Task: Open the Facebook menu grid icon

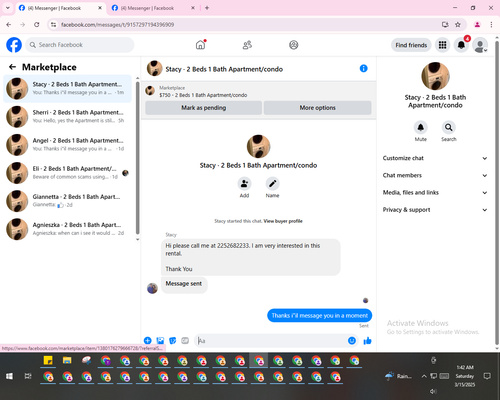Action: pos(442,45)
